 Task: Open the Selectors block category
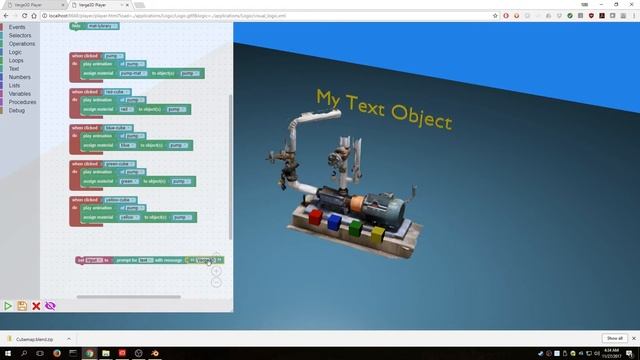point(20,36)
